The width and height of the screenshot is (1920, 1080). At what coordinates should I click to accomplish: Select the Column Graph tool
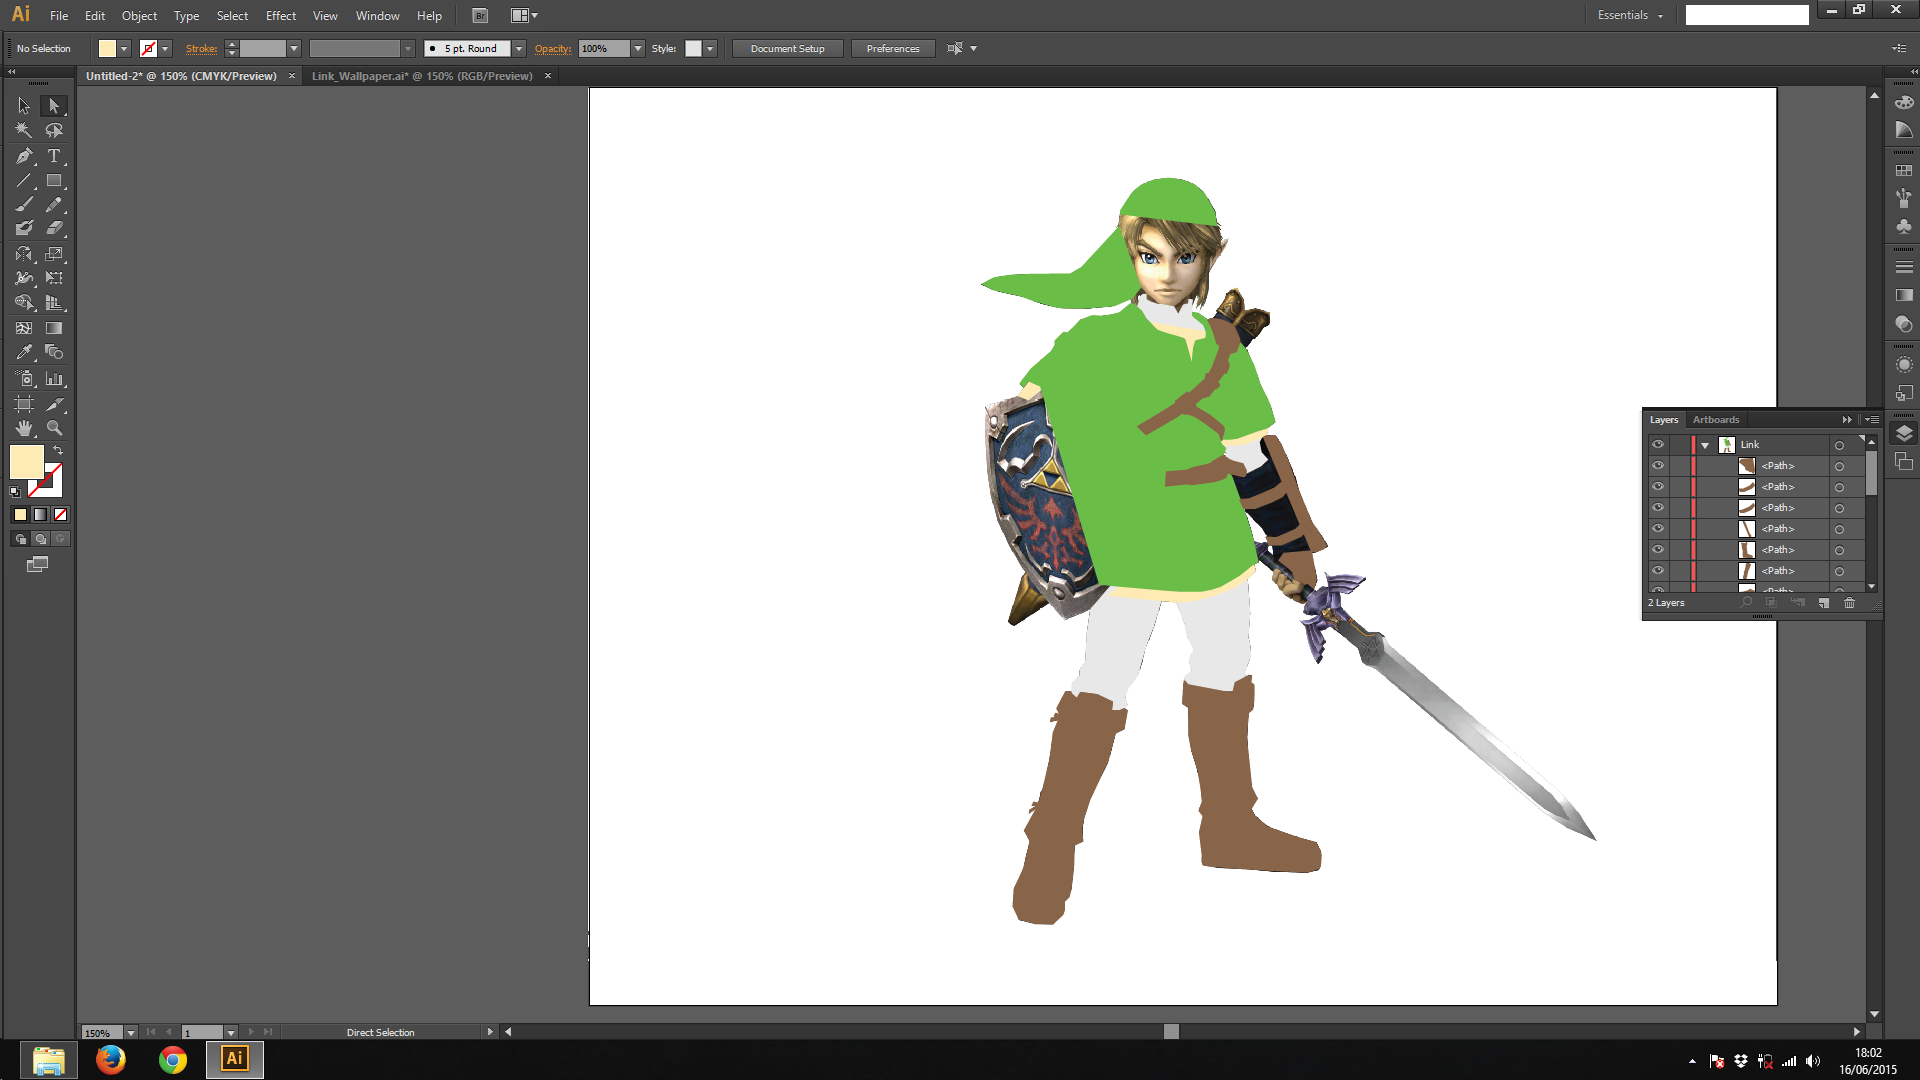pos(54,379)
